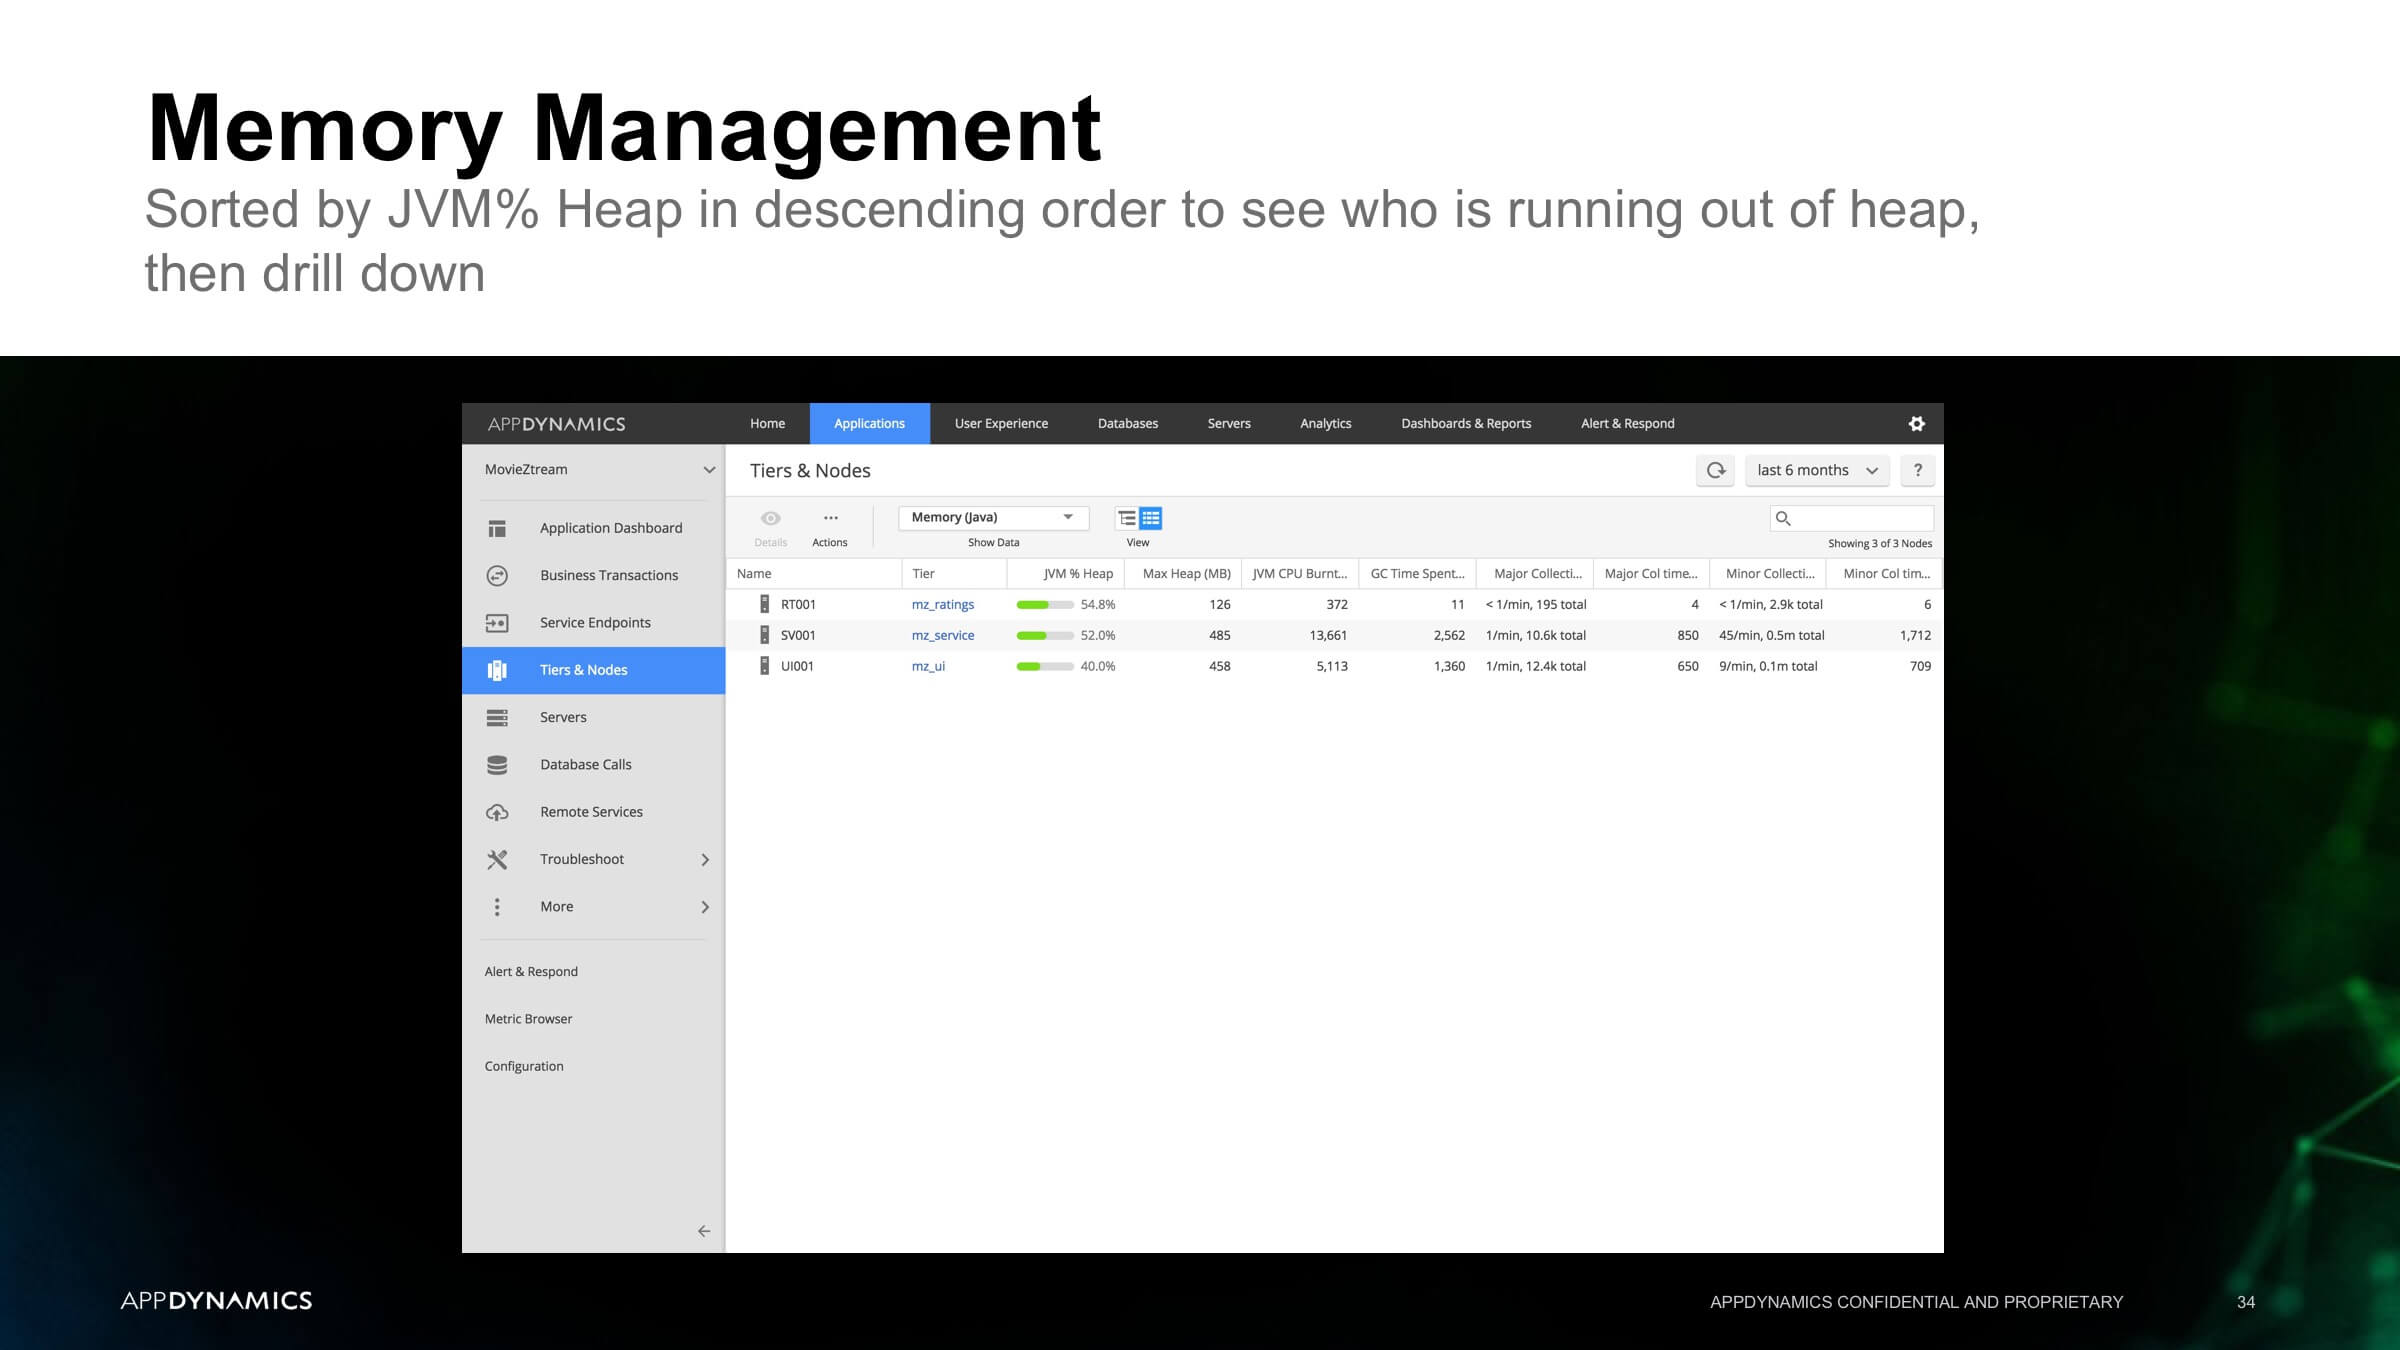
Task: Open the Dashboards & Reports tab
Action: tap(1466, 424)
